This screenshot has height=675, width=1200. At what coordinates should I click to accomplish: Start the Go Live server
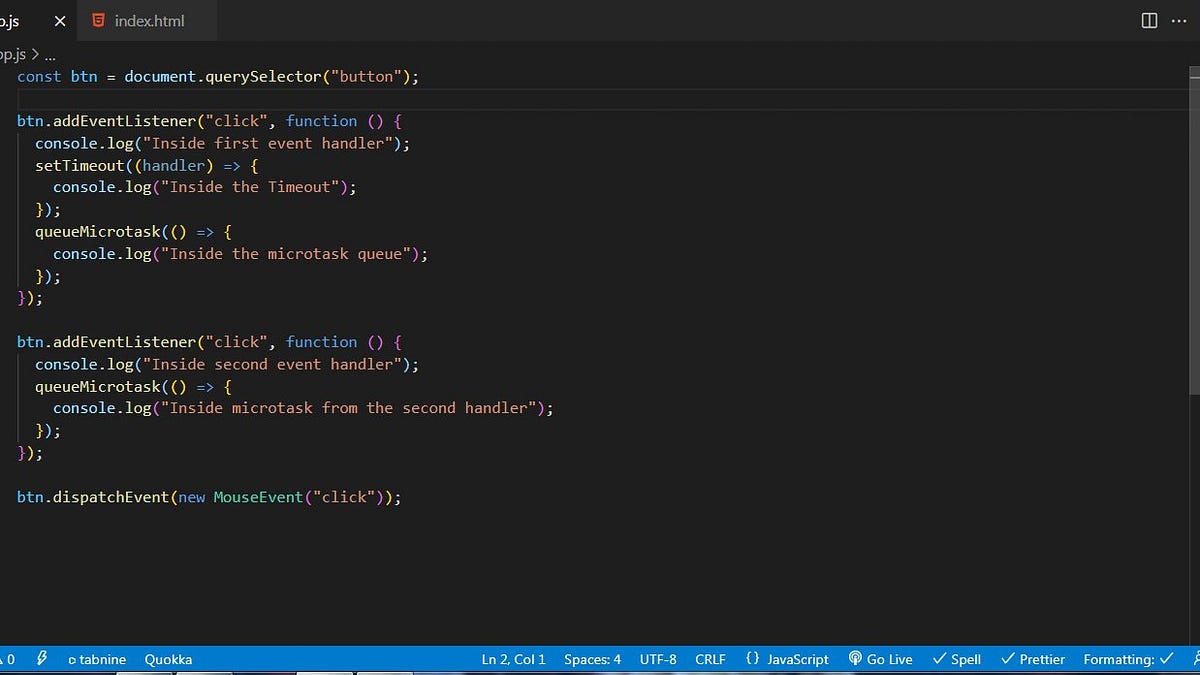(x=880, y=659)
